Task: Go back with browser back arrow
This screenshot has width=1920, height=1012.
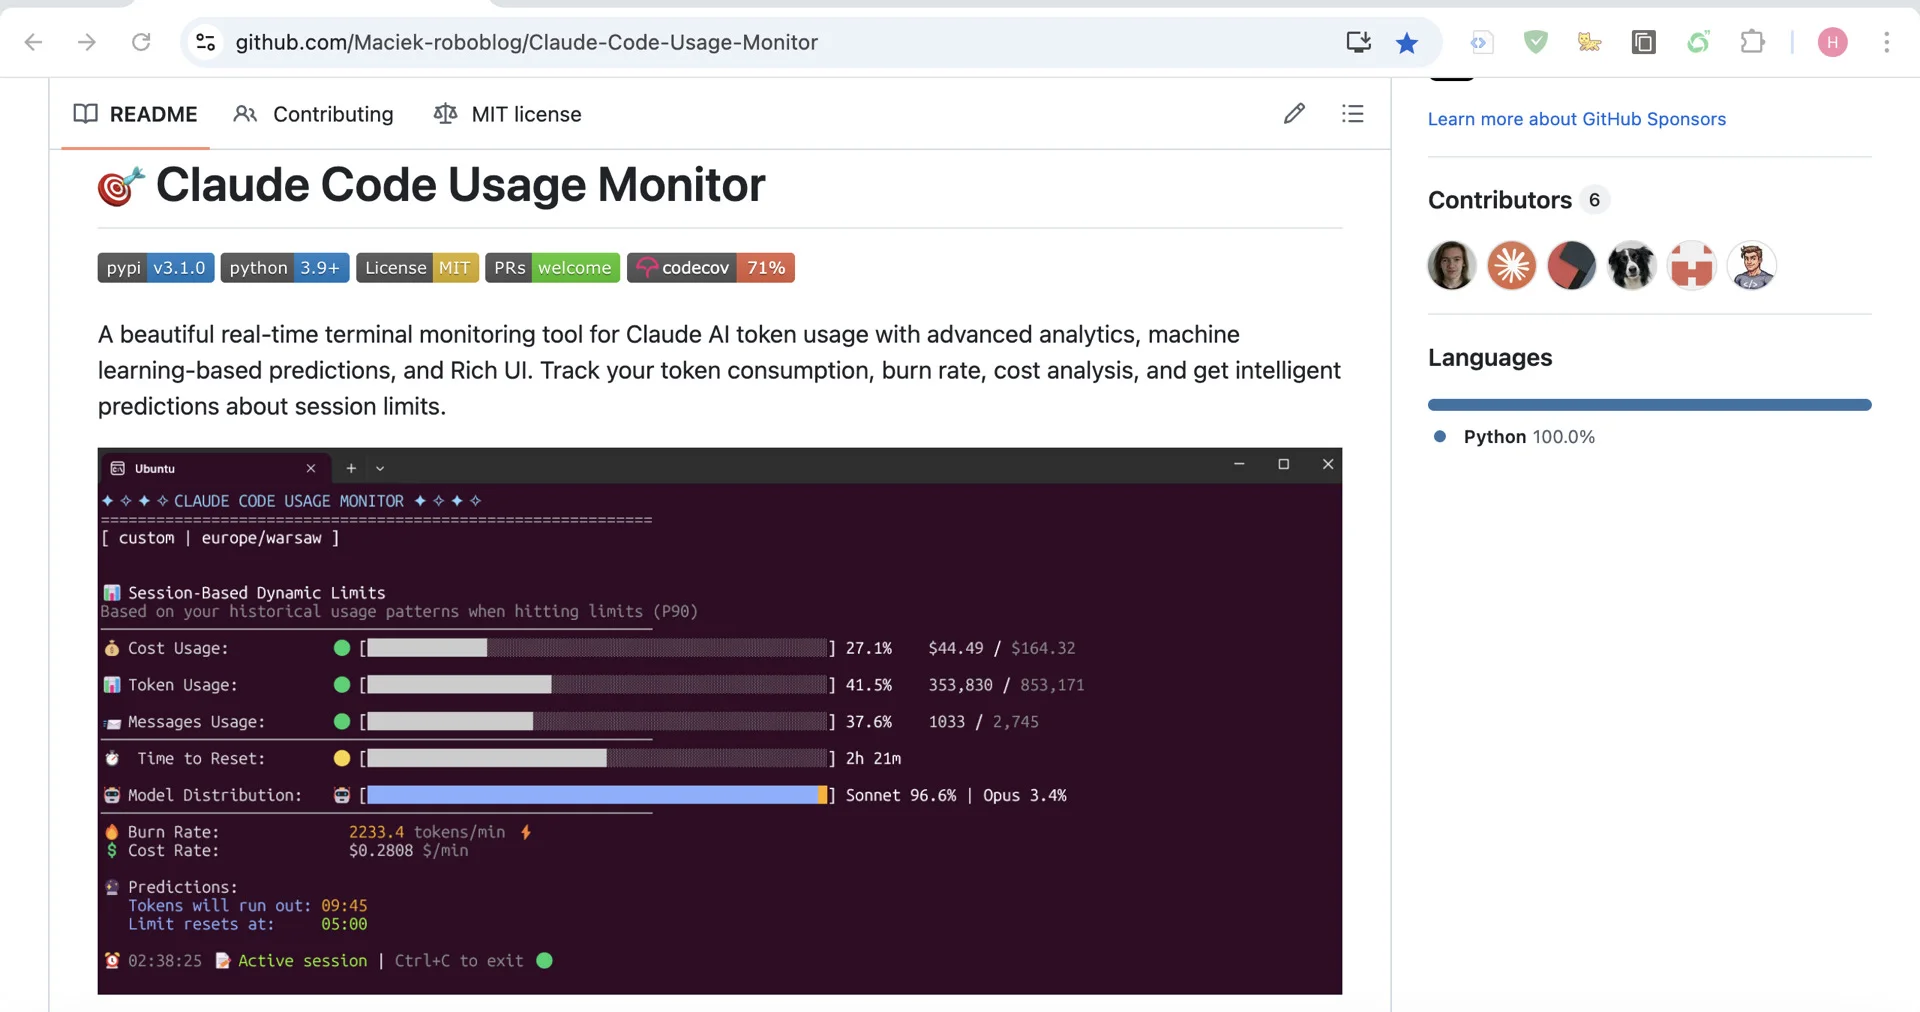Action: [33, 42]
